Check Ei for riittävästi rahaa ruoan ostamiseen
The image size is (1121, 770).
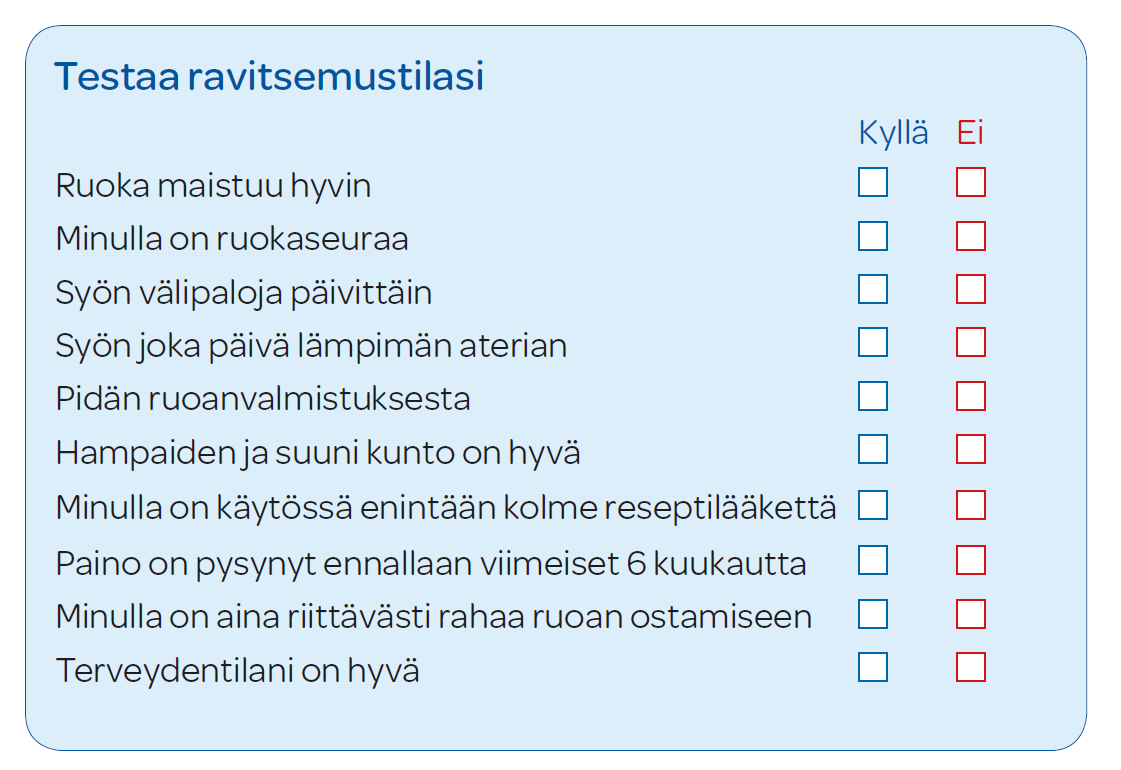pyautogui.click(x=971, y=614)
